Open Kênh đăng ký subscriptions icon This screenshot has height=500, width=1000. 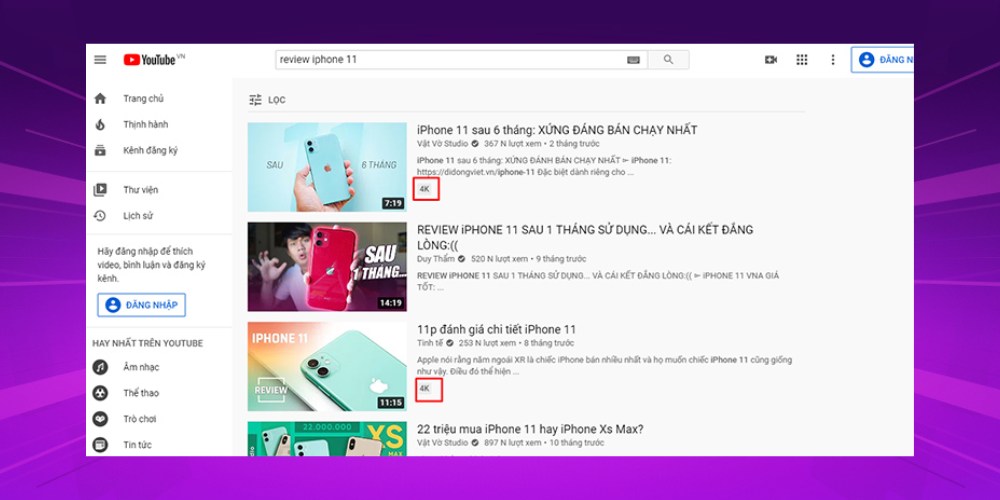pyautogui.click(x=100, y=151)
